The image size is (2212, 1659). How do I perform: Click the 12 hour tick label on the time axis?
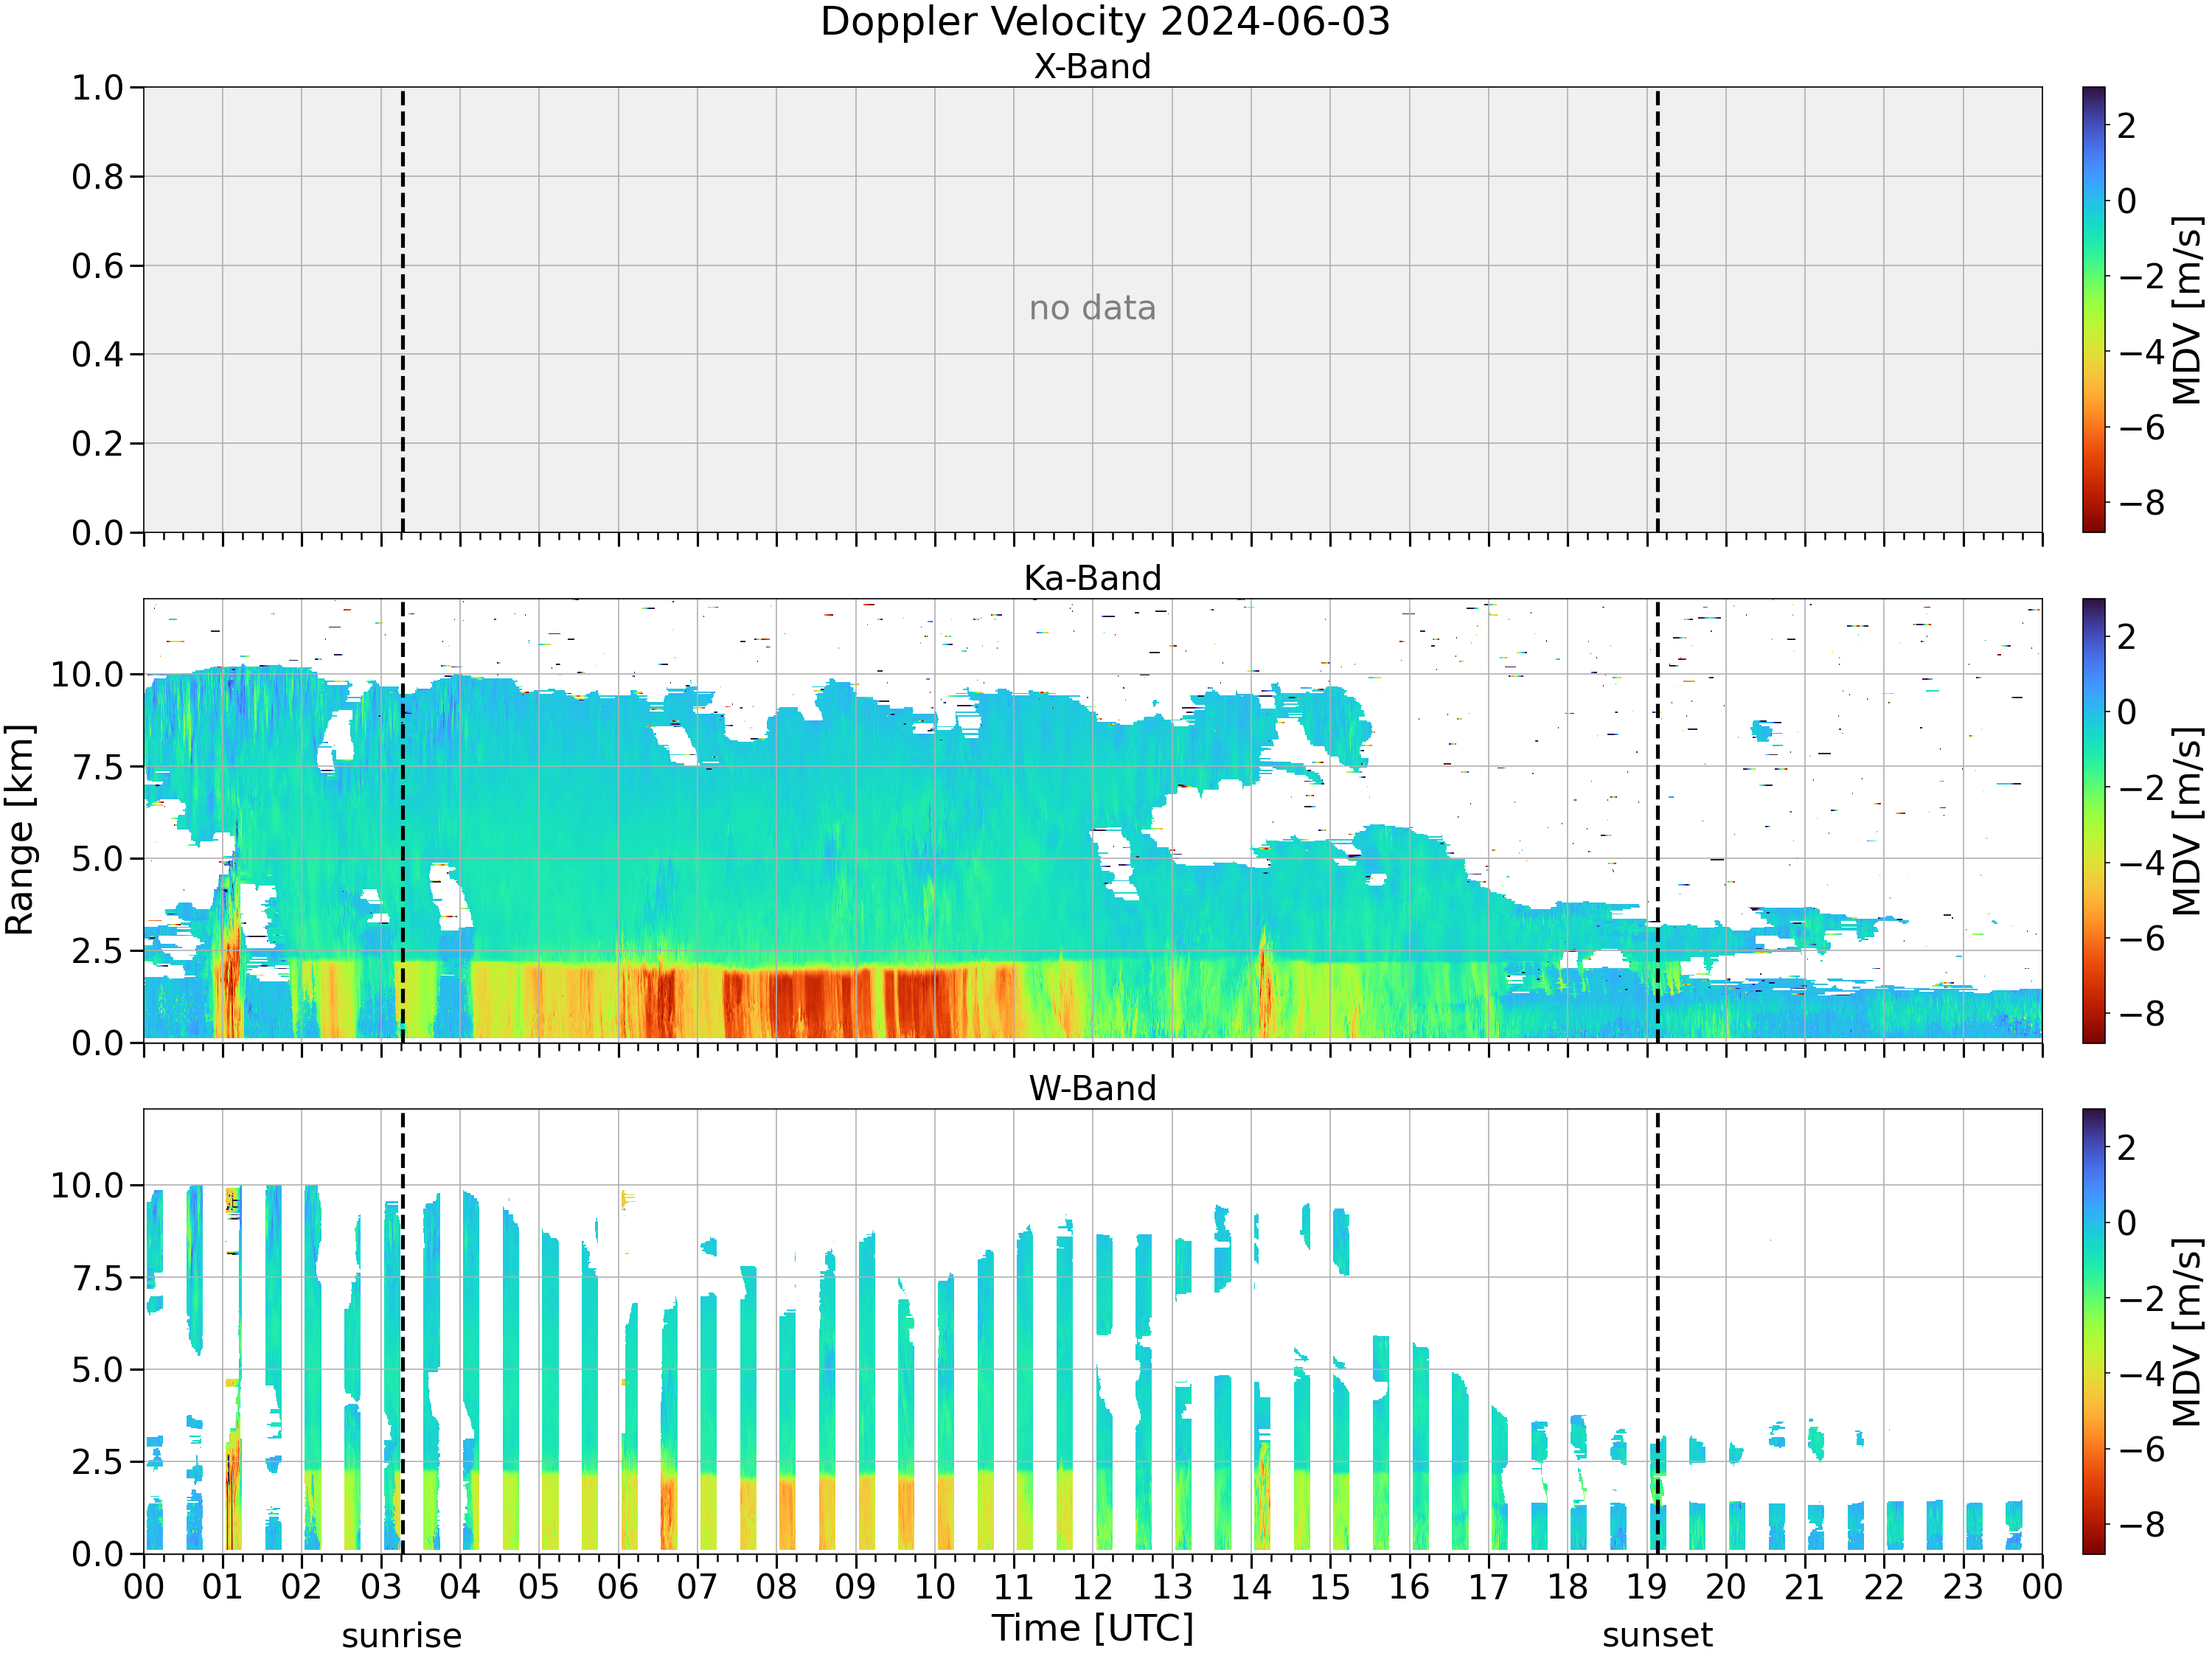[1092, 1587]
